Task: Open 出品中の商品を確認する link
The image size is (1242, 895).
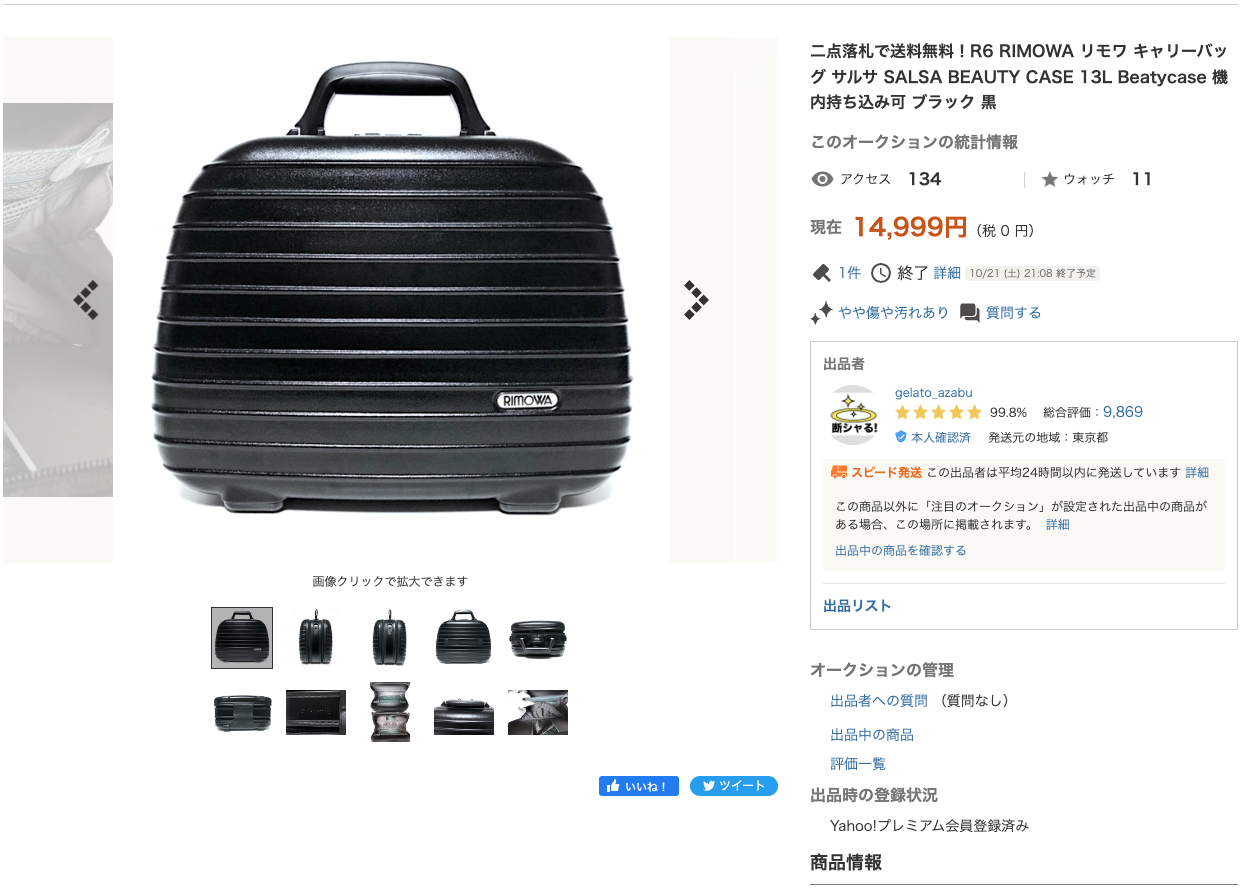Action: [901, 550]
